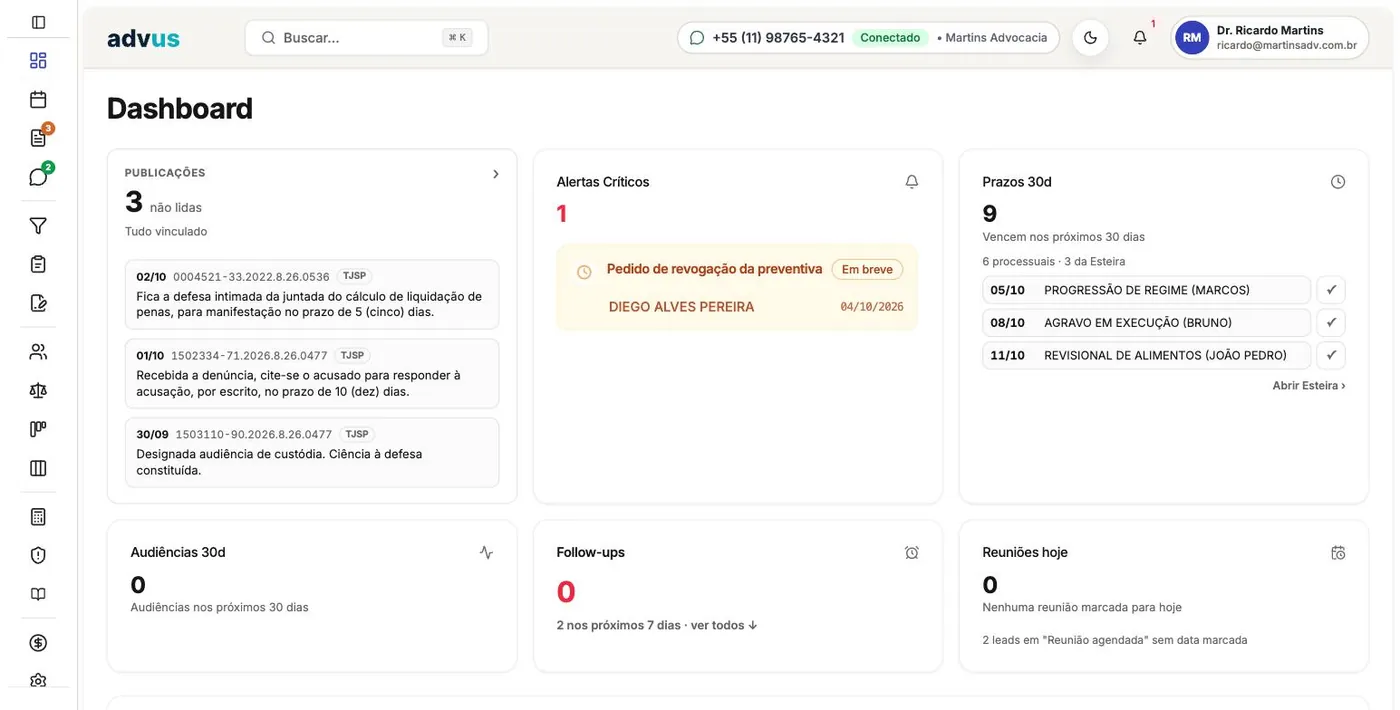Focus the Buscar search field
Image resolution: width=1400 pixels, height=710 pixels.
[x=366, y=38]
